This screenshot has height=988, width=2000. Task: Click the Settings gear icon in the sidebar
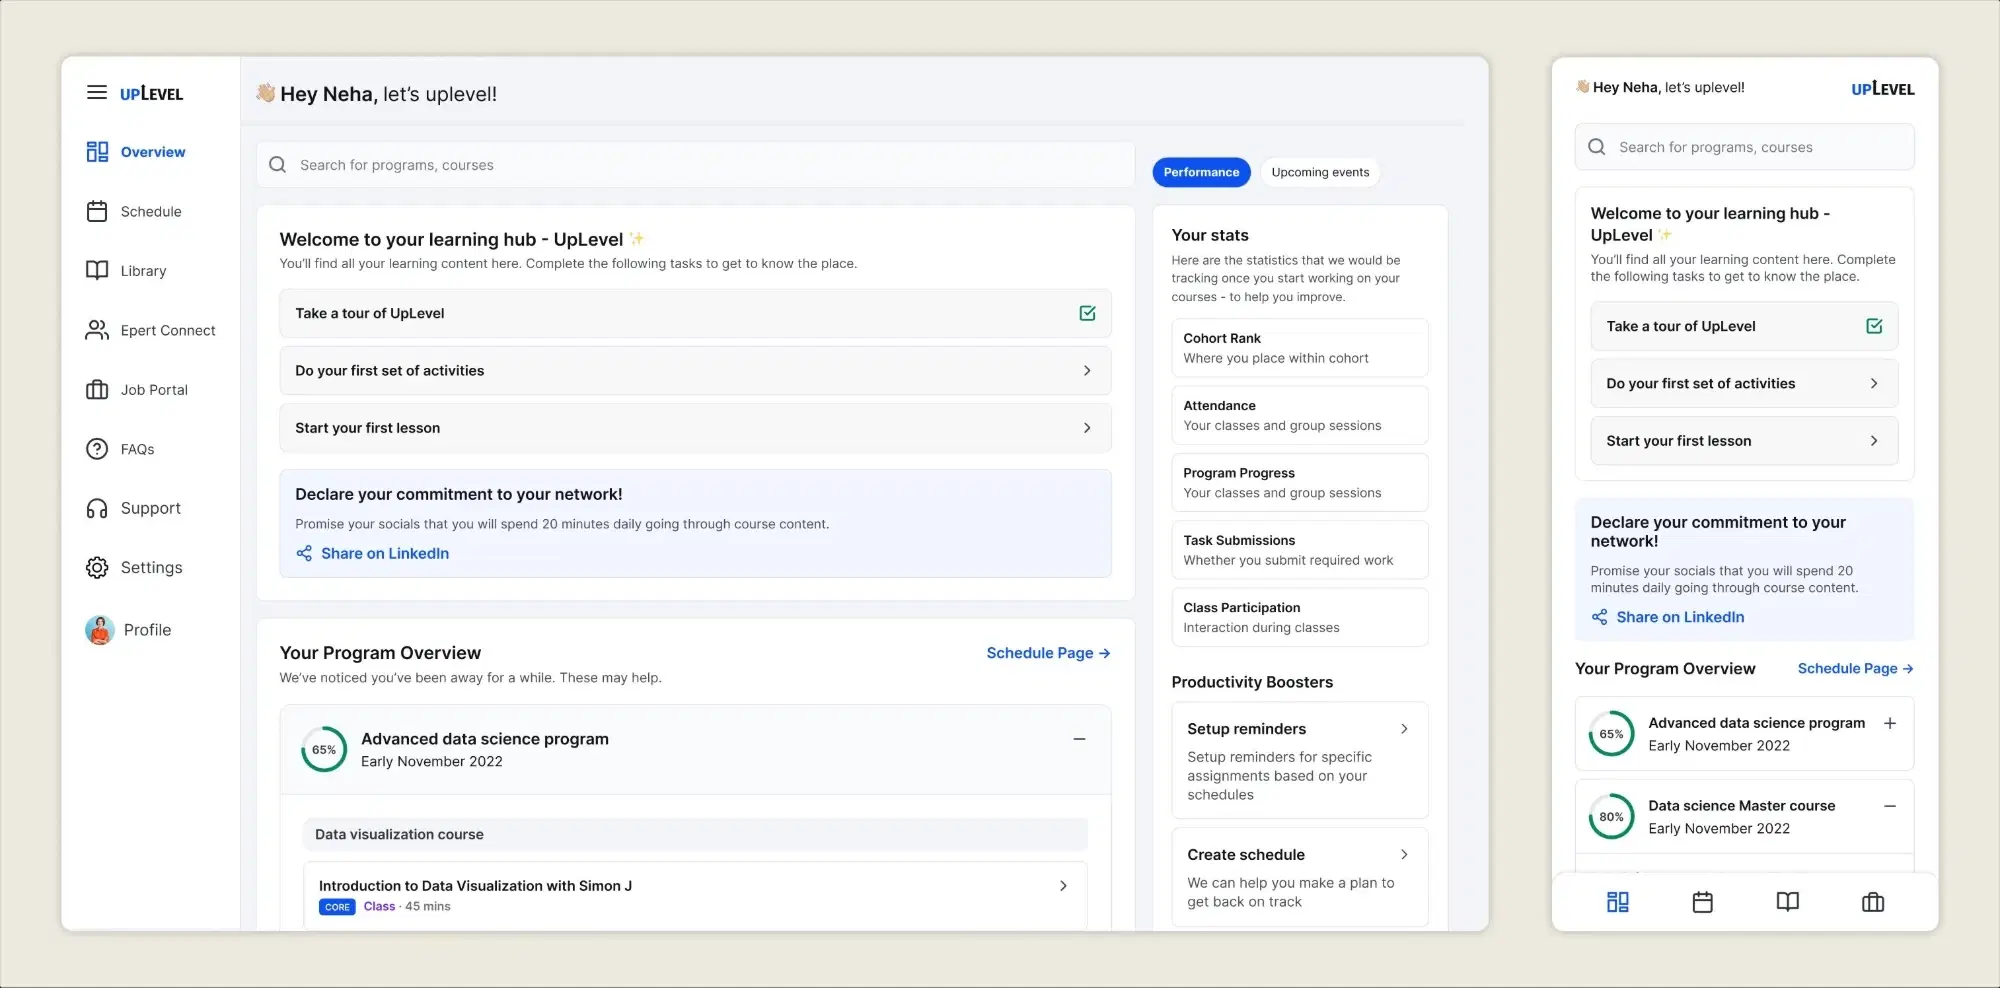(97, 568)
